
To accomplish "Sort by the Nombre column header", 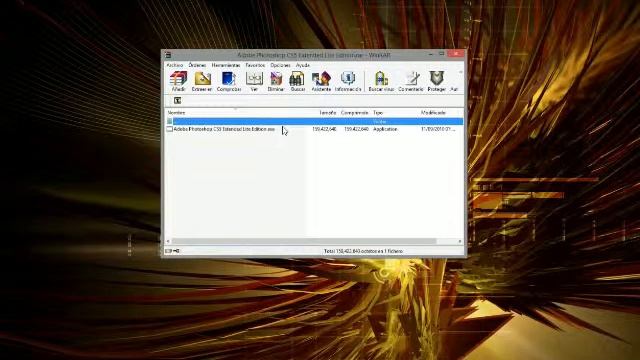I will 176,113.
